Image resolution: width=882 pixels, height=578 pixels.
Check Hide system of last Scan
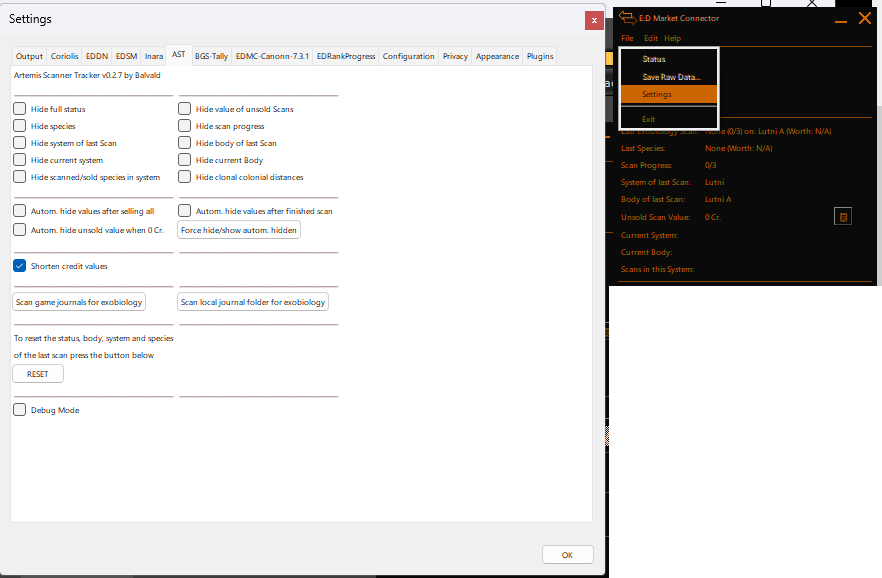click(20, 142)
